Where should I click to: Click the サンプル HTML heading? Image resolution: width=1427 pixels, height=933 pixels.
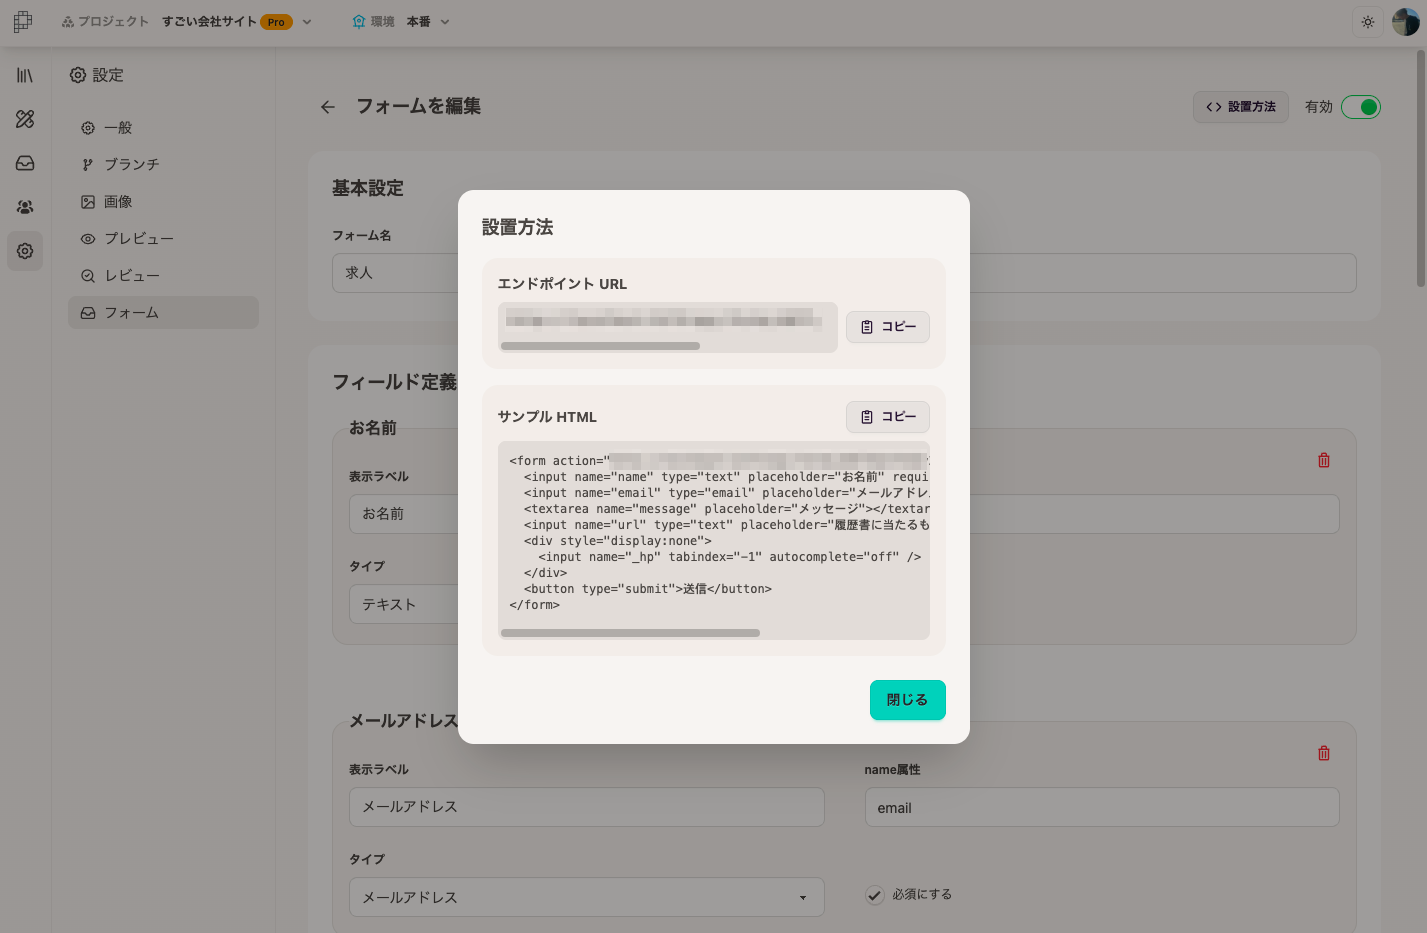pos(547,417)
